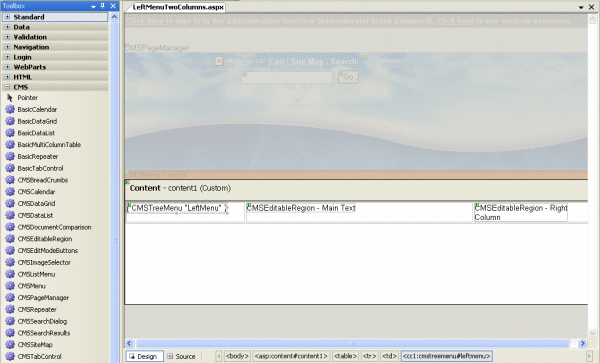Click the horizontal scrollbar left arrow
Screen dimensions: 600x363
click(x=129, y=343)
